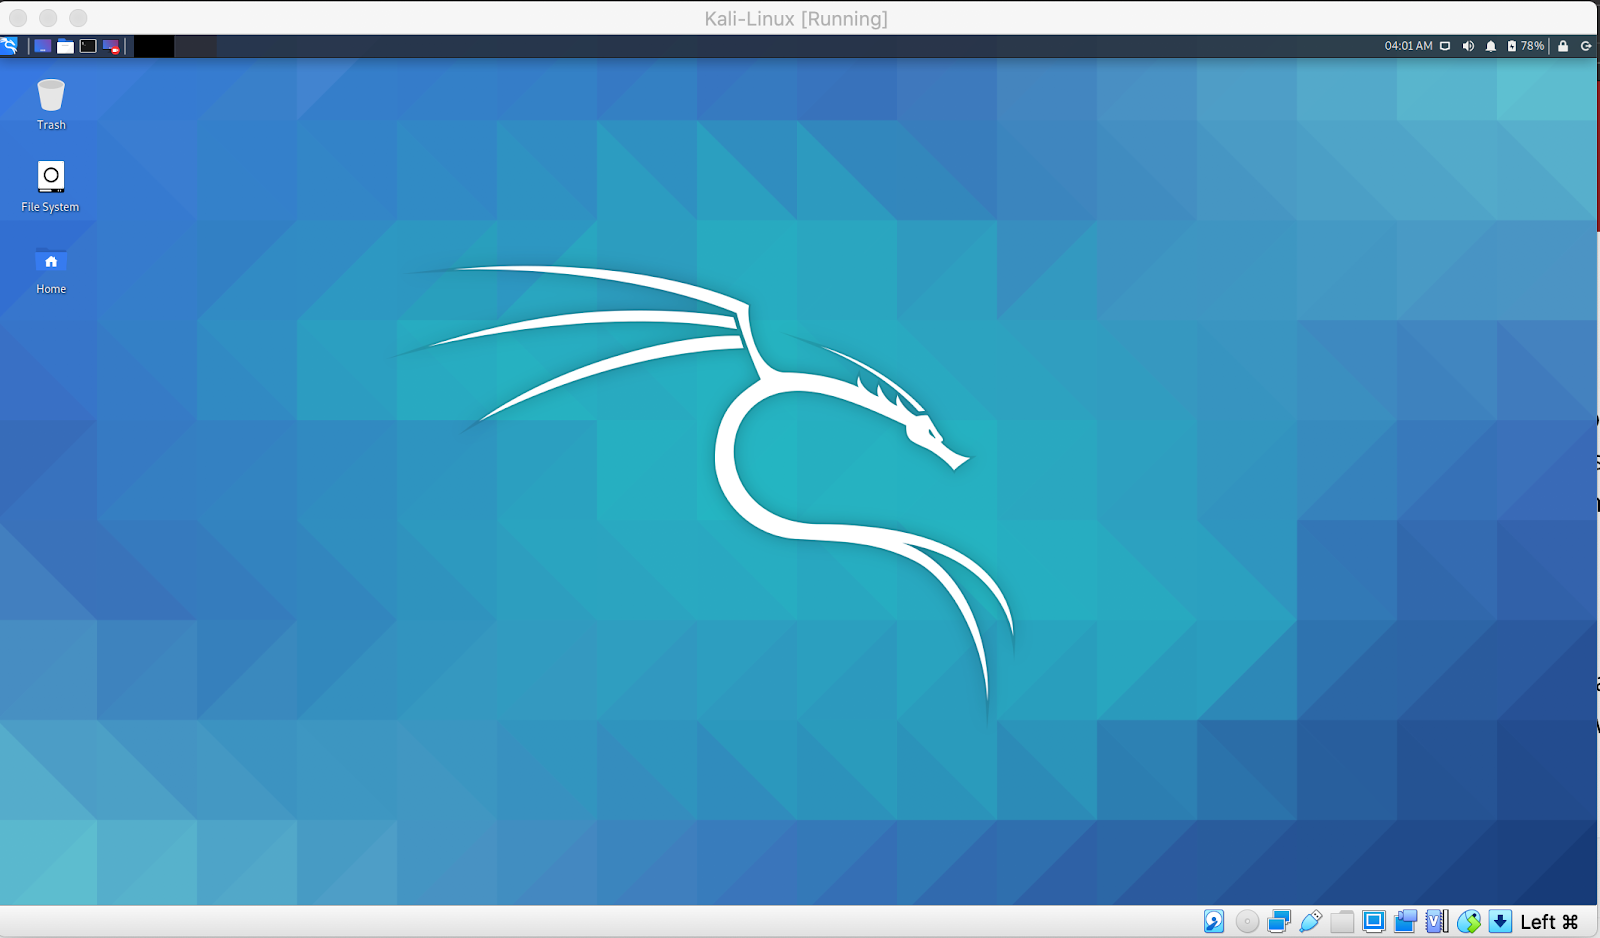The width and height of the screenshot is (1600, 938).
Task: Open the VirtualBox network adapter indicator
Action: [x=1279, y=922]
